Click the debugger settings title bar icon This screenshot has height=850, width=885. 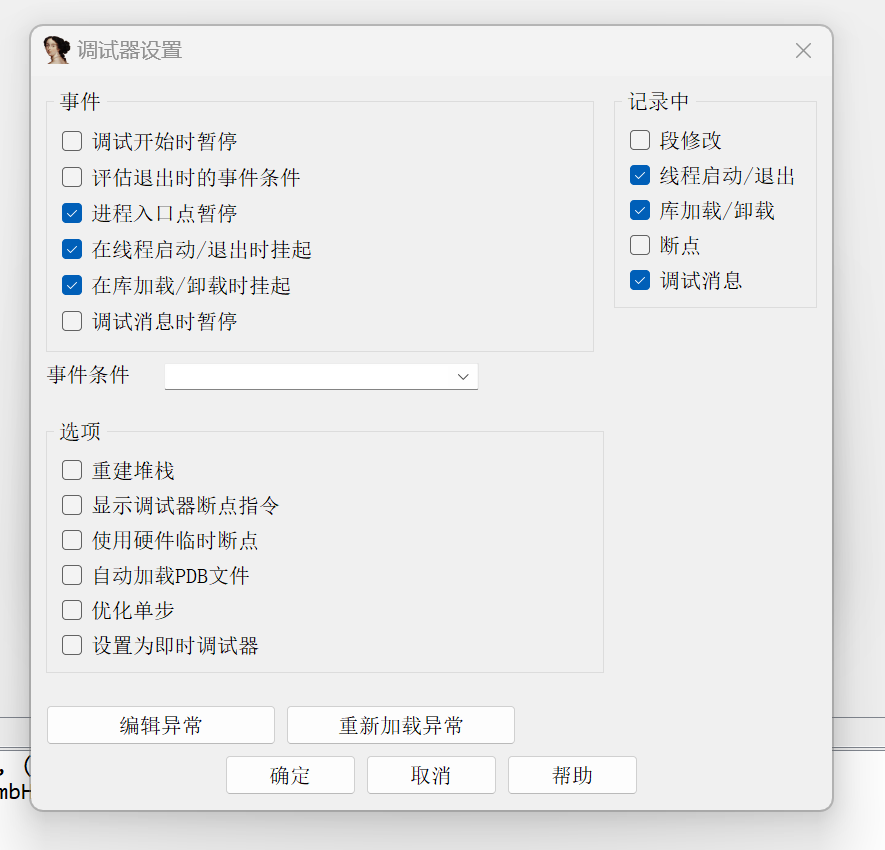coord(56,49)
